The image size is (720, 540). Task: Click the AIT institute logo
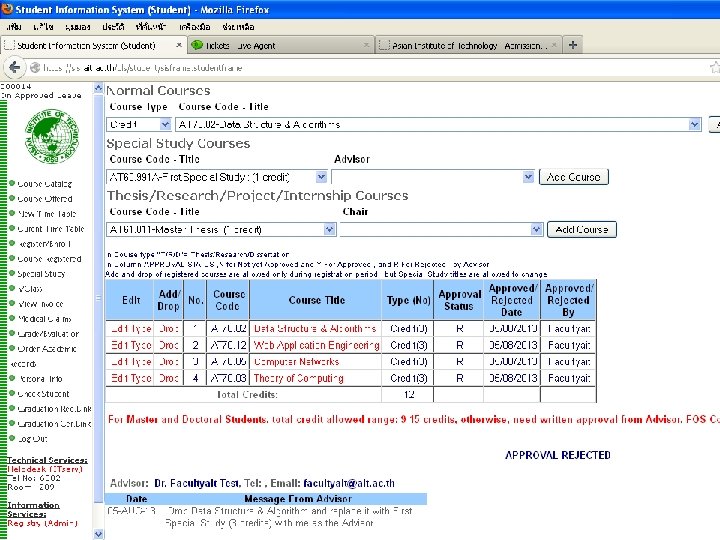[x=52, y=136]
